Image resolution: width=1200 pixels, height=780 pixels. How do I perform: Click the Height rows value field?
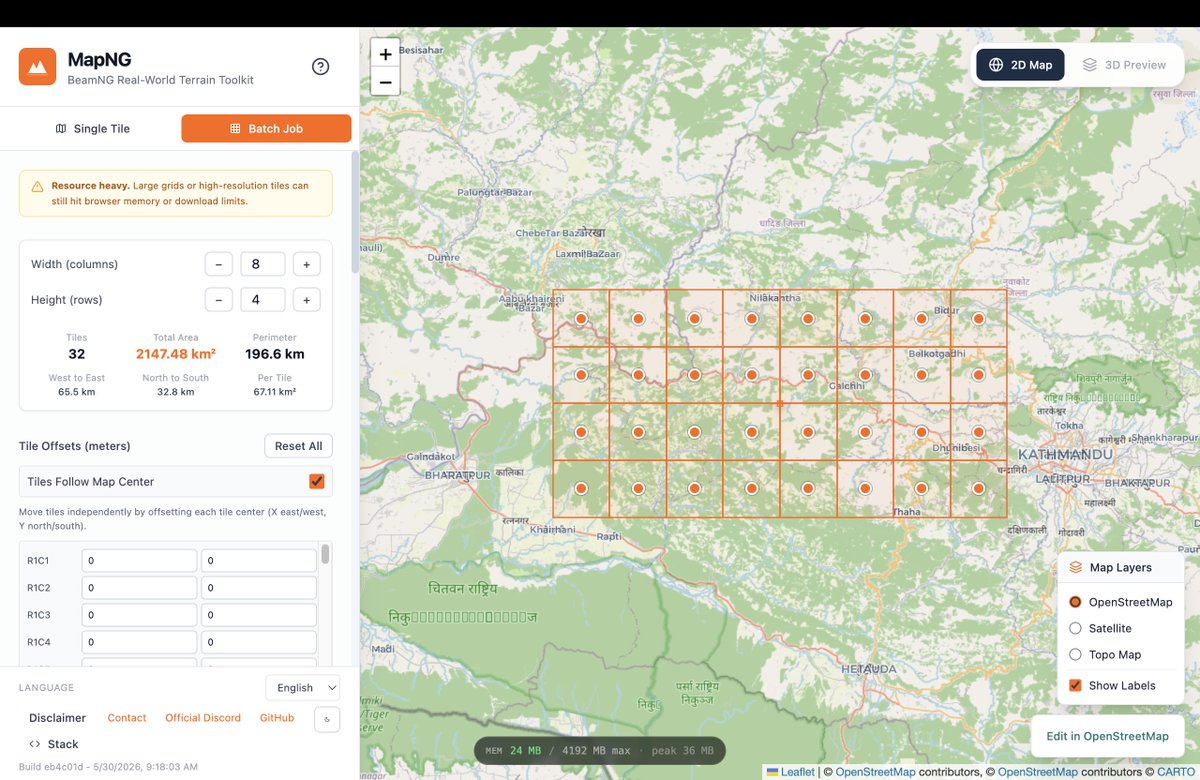(x=262, y=299)
